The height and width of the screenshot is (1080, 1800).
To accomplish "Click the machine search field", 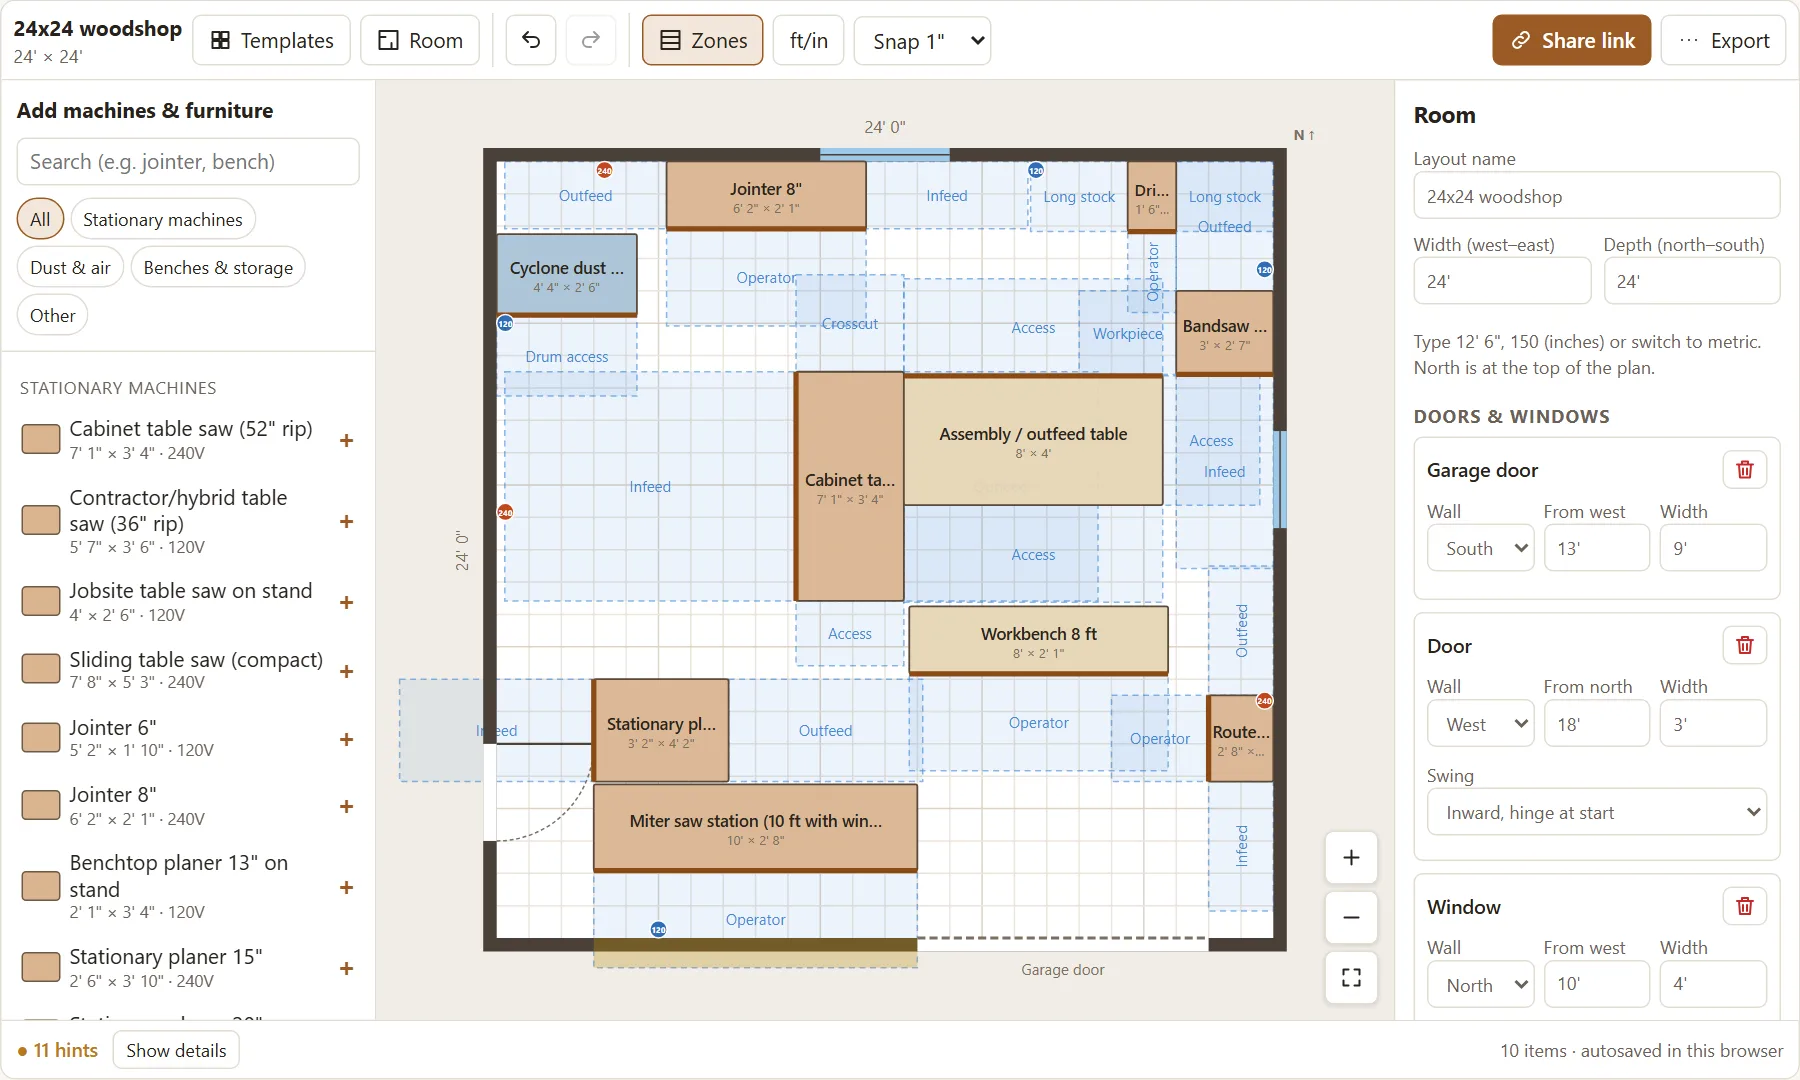I will (x=188, y=161).
